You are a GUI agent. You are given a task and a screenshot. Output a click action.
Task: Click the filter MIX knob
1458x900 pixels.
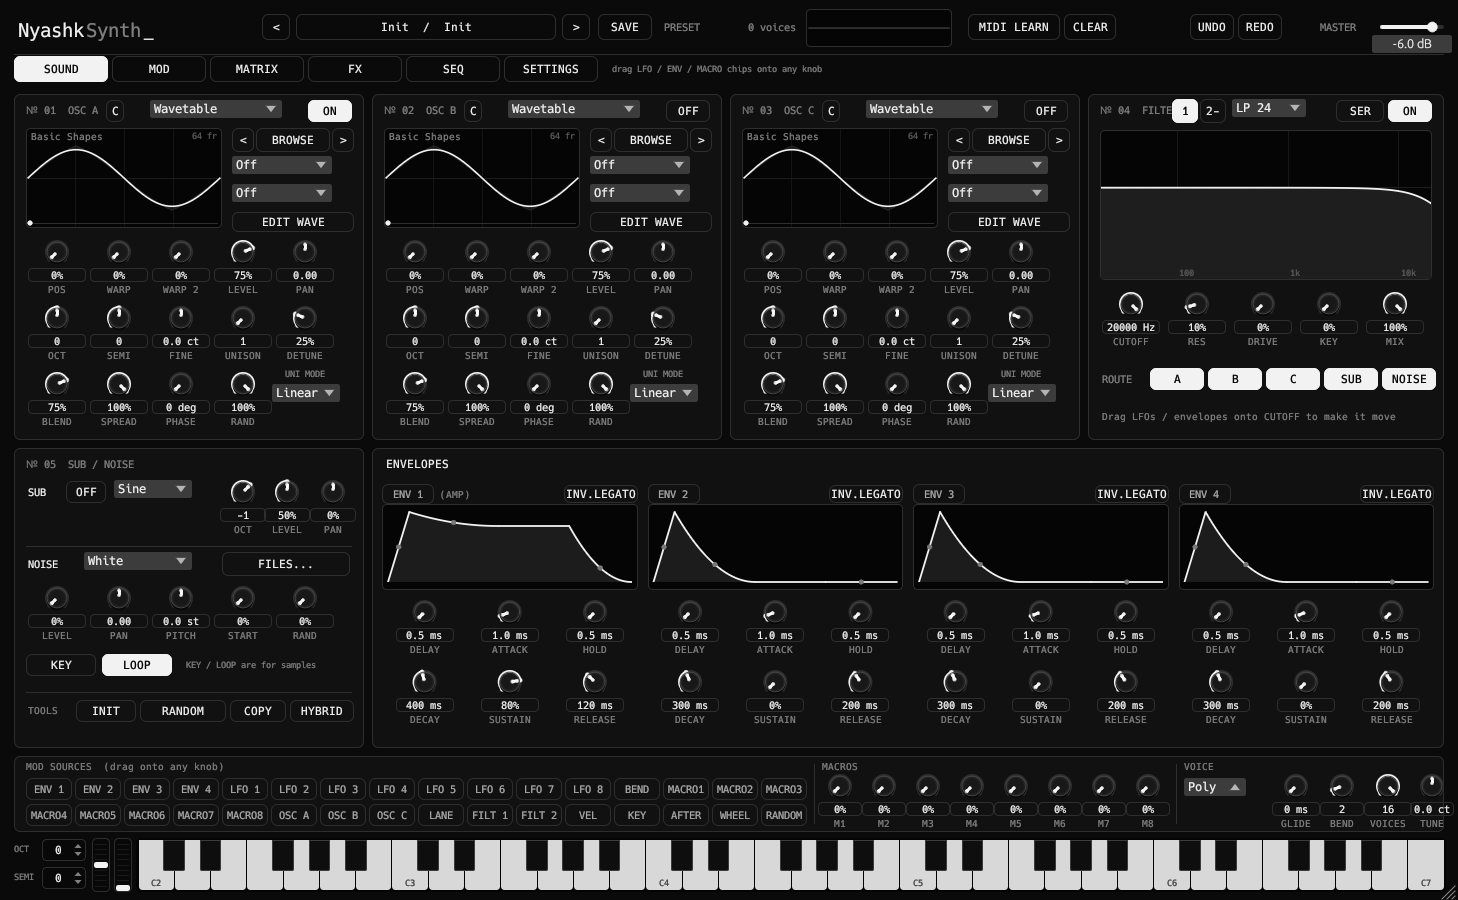pyautogui.click(x=1395, y=304)
